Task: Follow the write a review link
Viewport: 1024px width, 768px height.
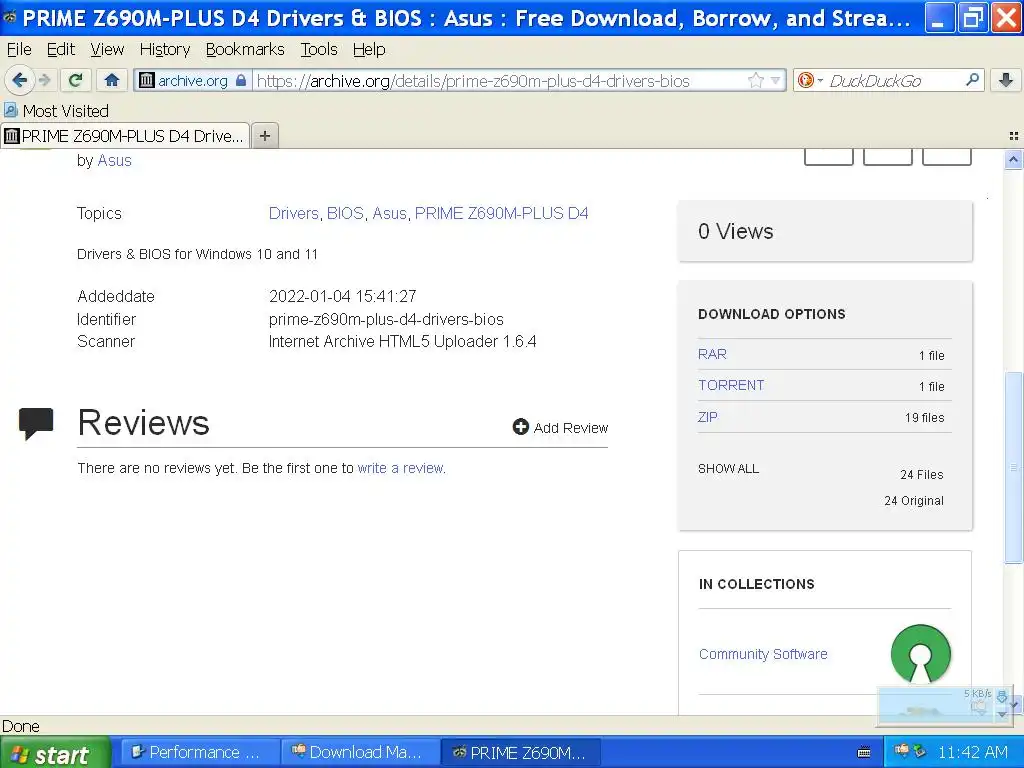Action: point(401,468)
